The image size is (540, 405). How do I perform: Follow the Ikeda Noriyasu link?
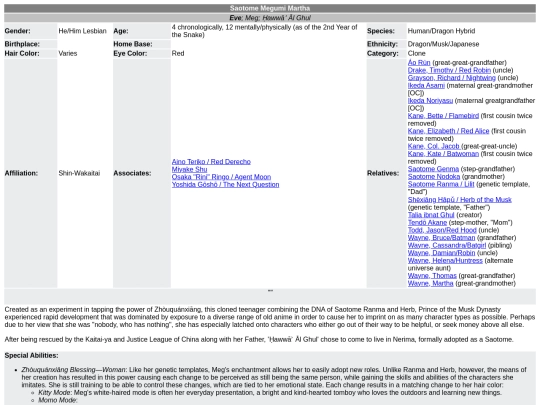pos(430,101)
